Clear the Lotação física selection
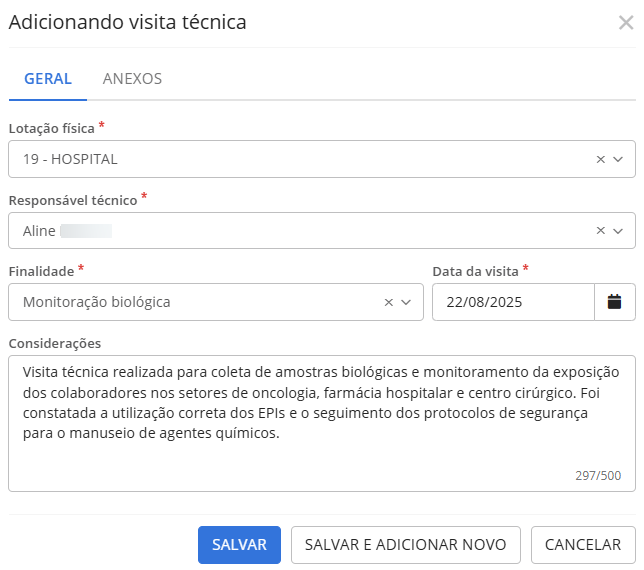The image size is (644, 570). click(x=600, y=159)
